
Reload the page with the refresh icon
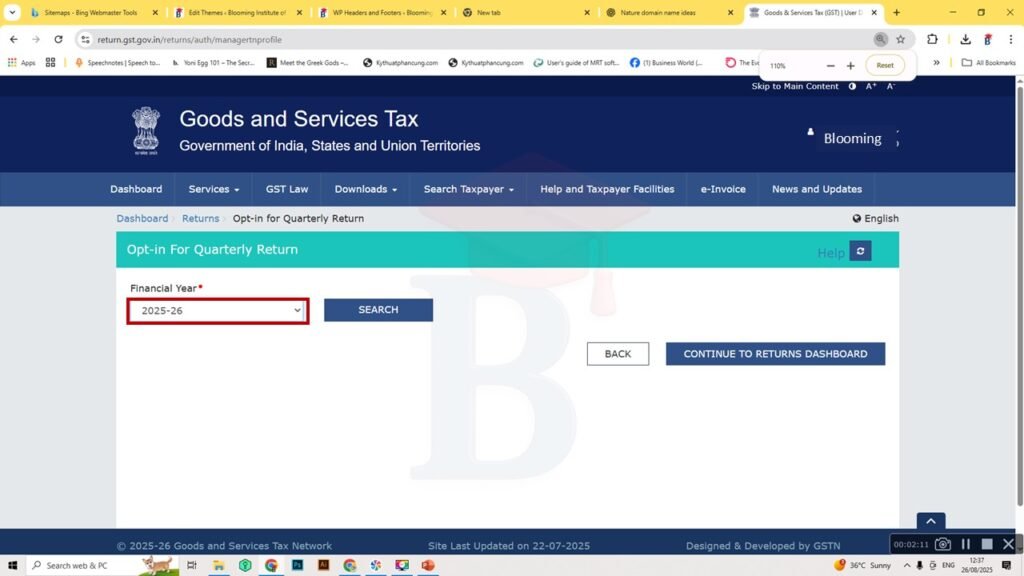pyautogui.click(x=58, y=39)
